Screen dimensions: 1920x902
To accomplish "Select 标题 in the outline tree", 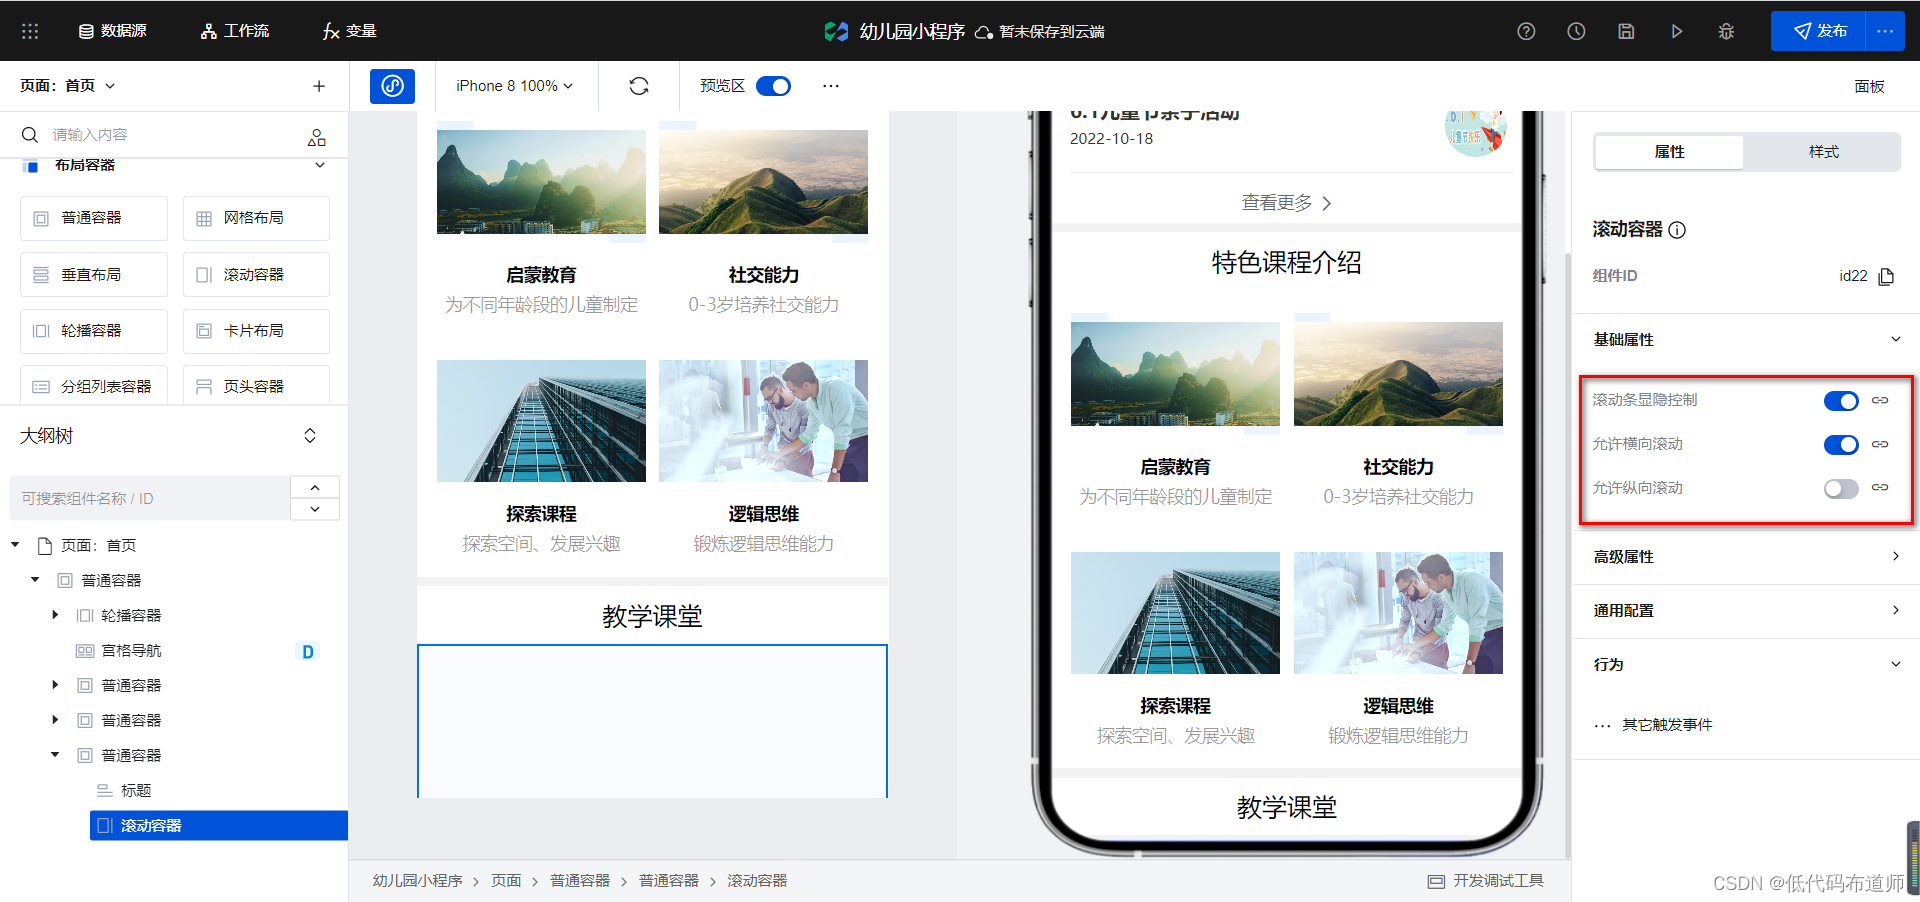I will pos(136,790).
